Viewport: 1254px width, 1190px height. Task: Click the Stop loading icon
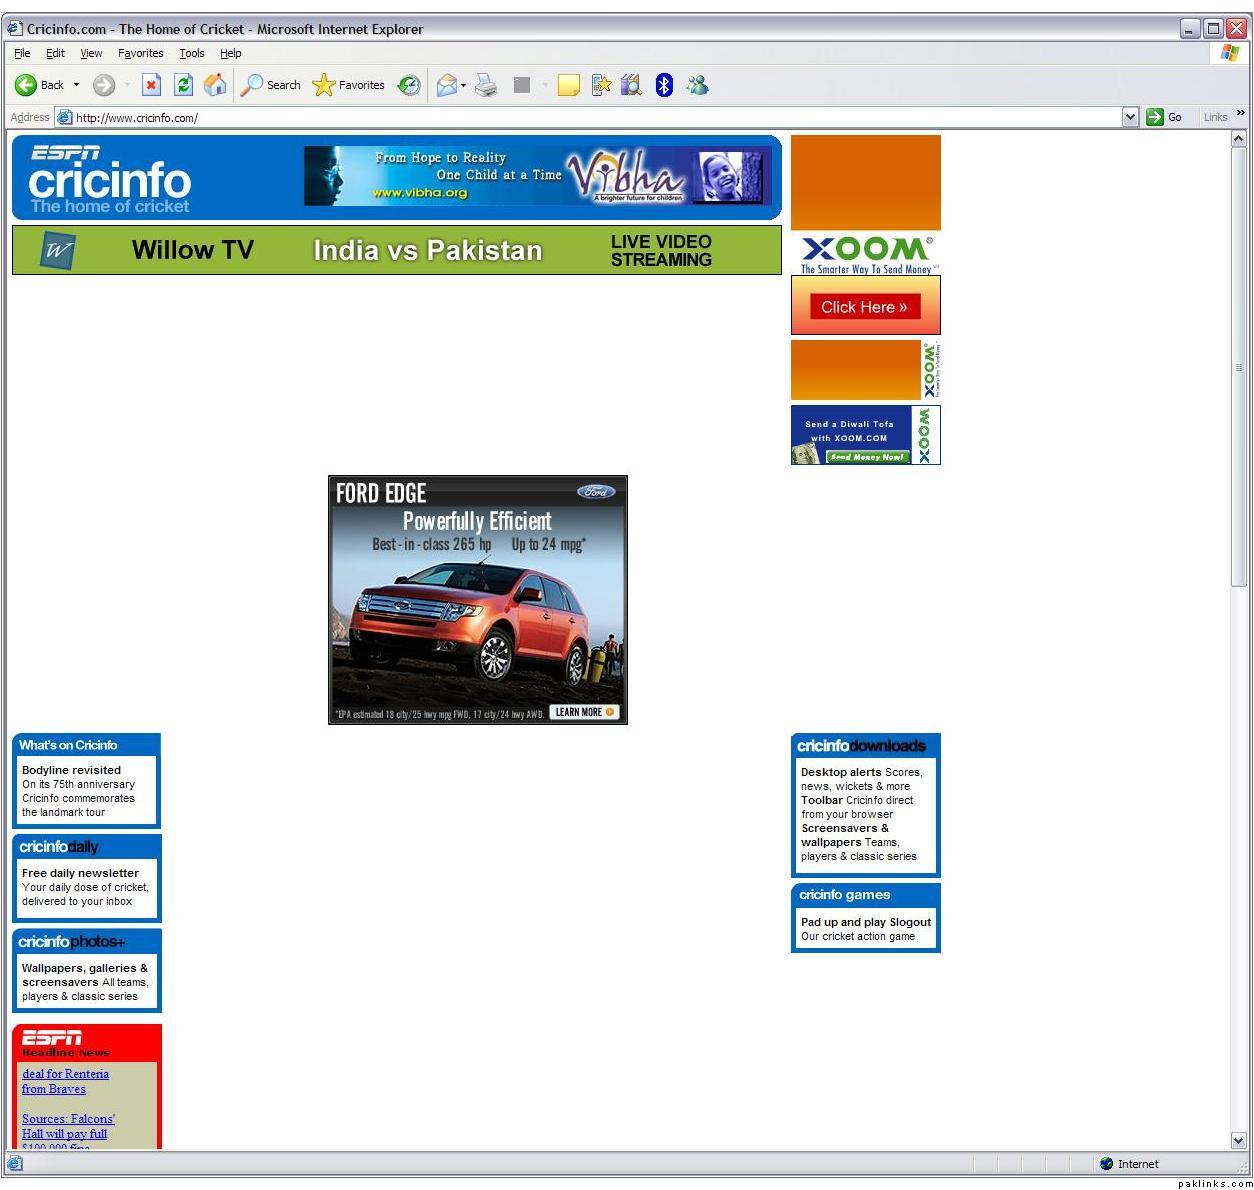(x=151, y=85)
